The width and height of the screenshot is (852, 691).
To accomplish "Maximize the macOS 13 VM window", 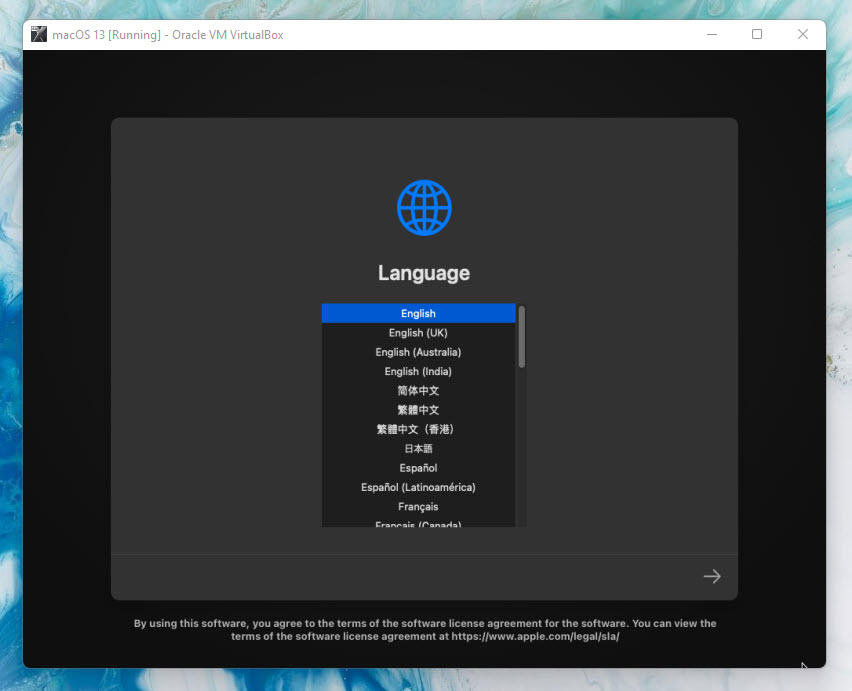I will (757, 34).
